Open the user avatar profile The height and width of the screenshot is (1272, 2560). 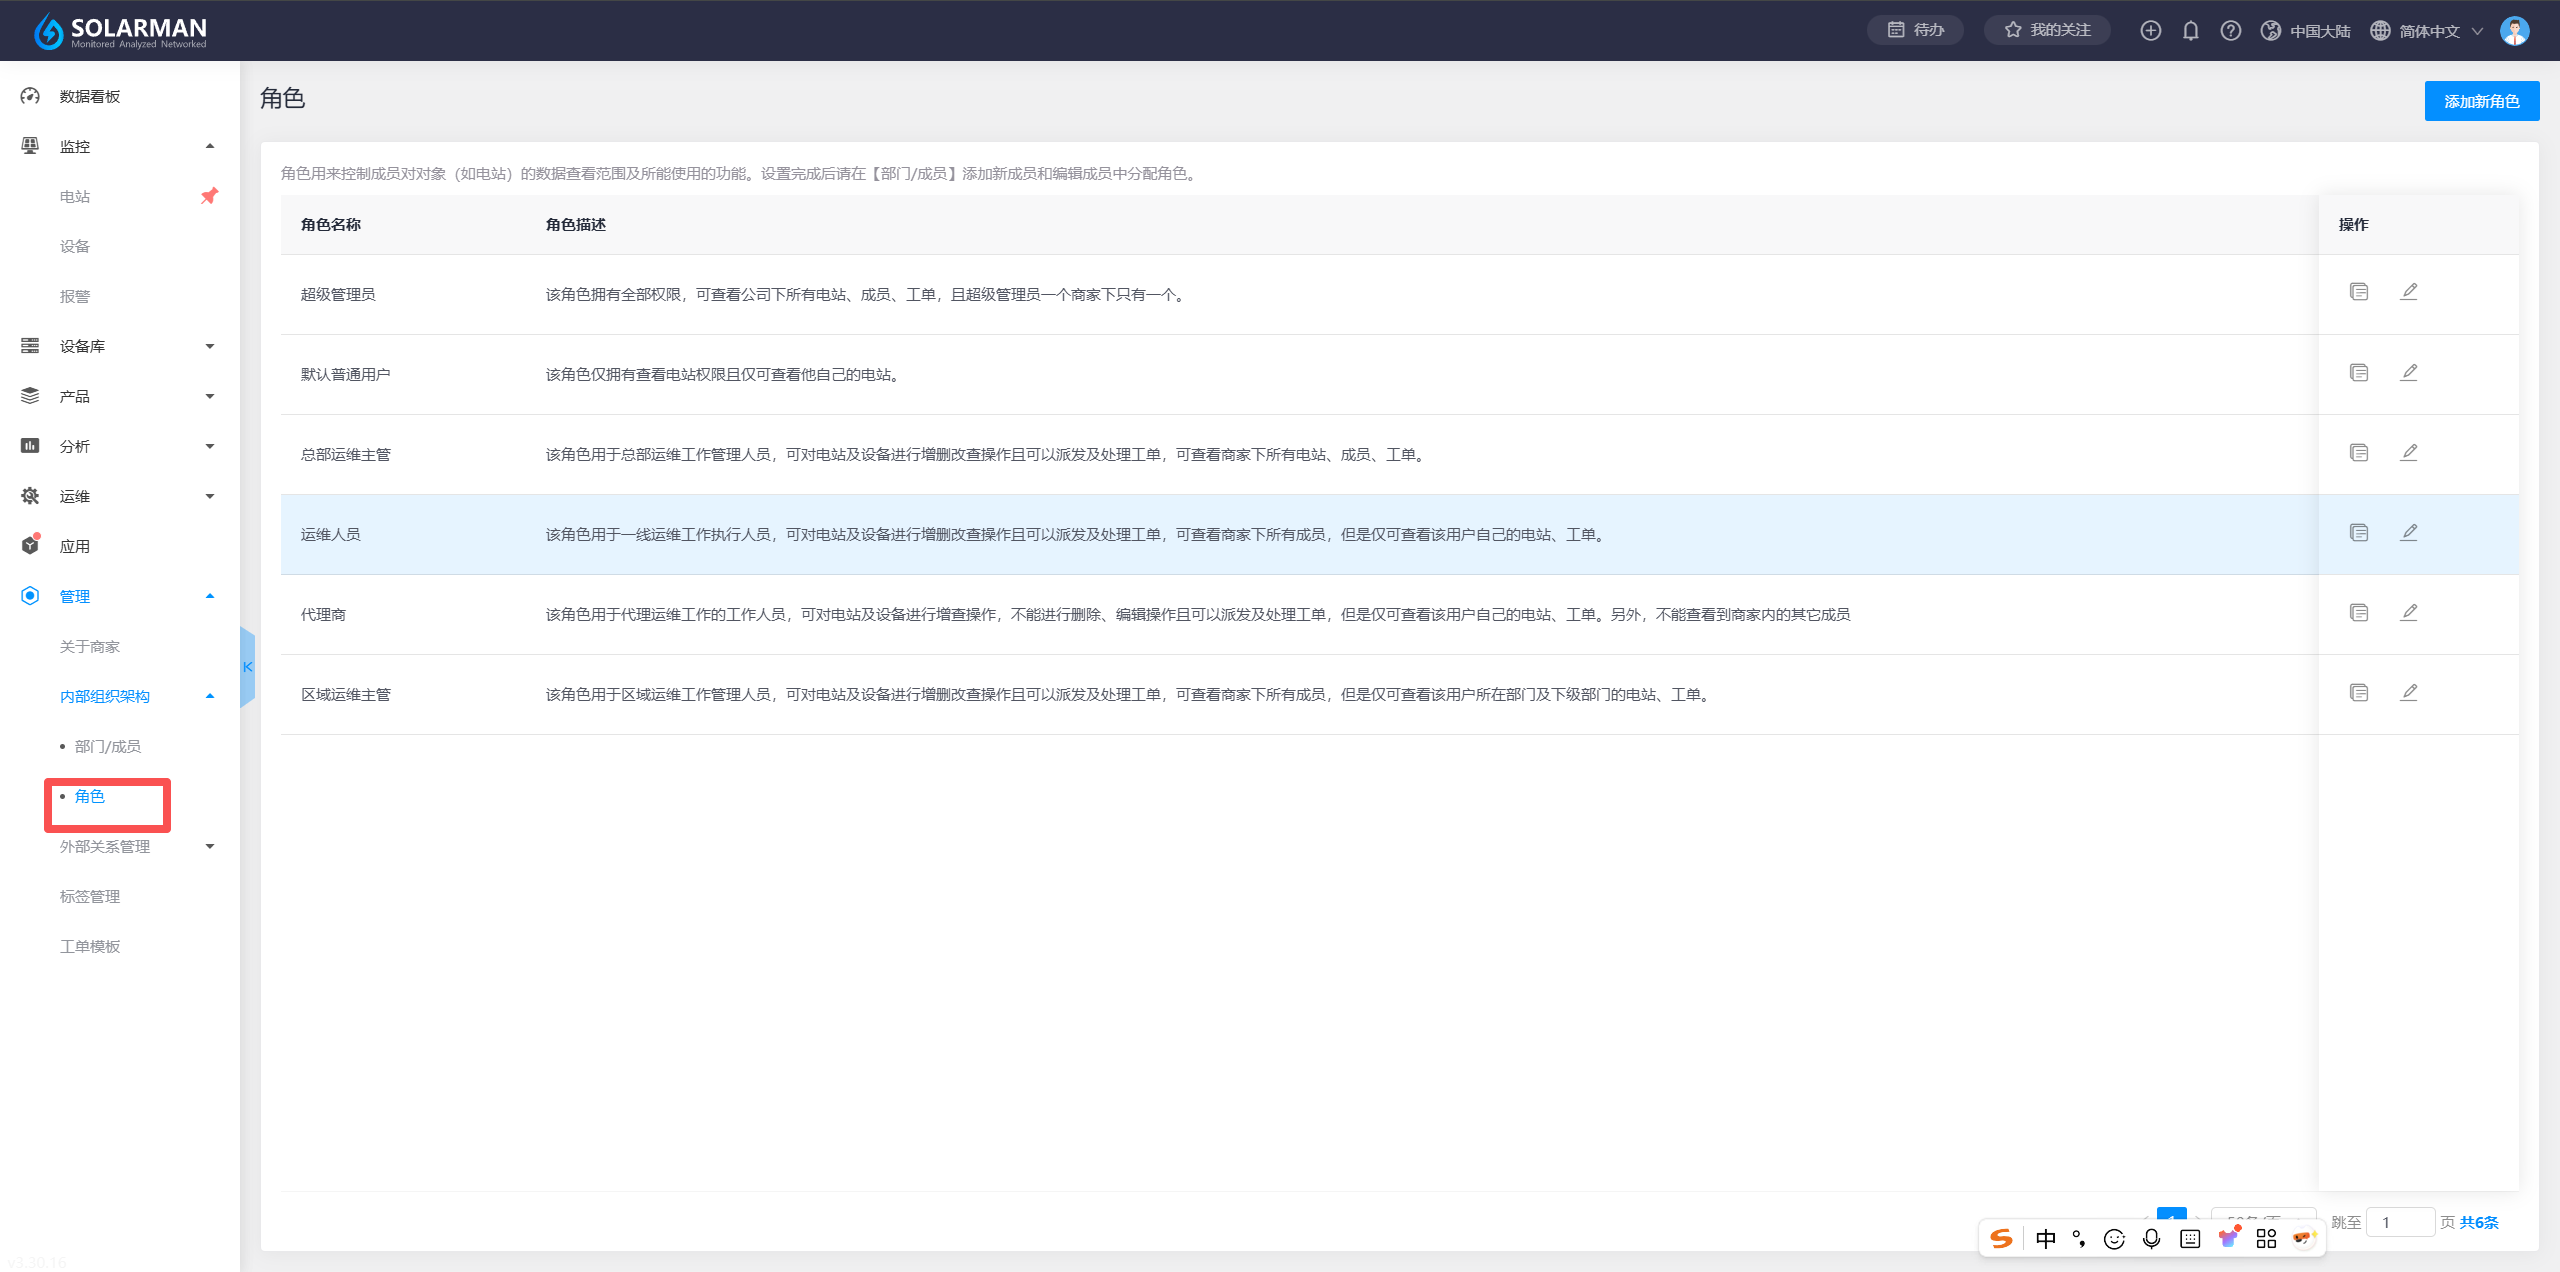coord(2514,31)
